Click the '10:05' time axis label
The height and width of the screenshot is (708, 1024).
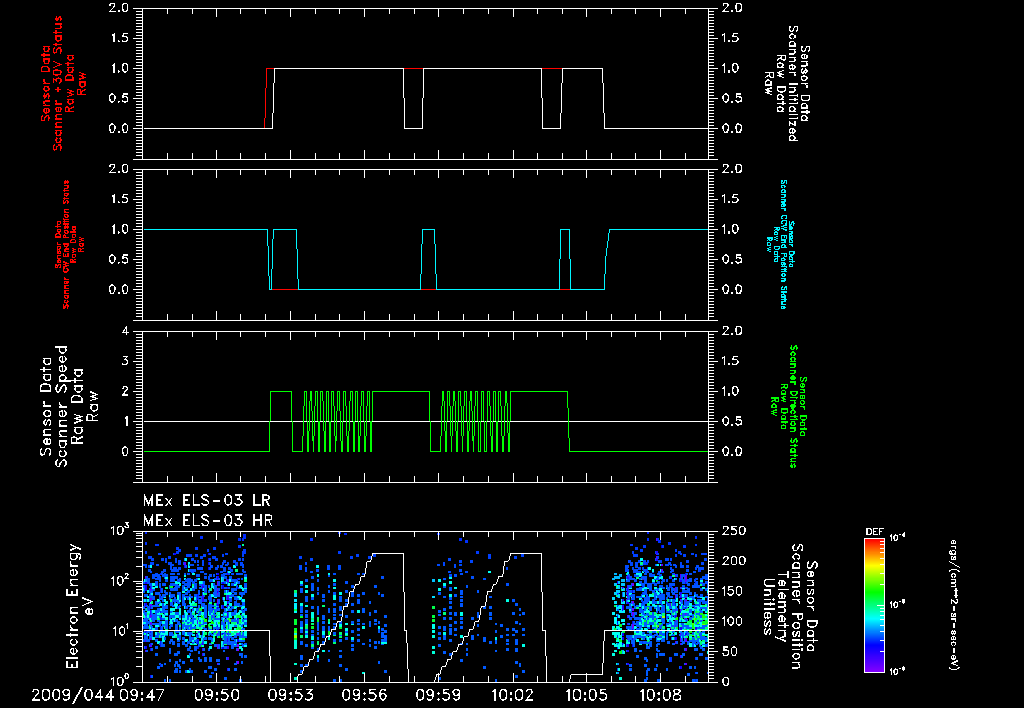point(586,695)
